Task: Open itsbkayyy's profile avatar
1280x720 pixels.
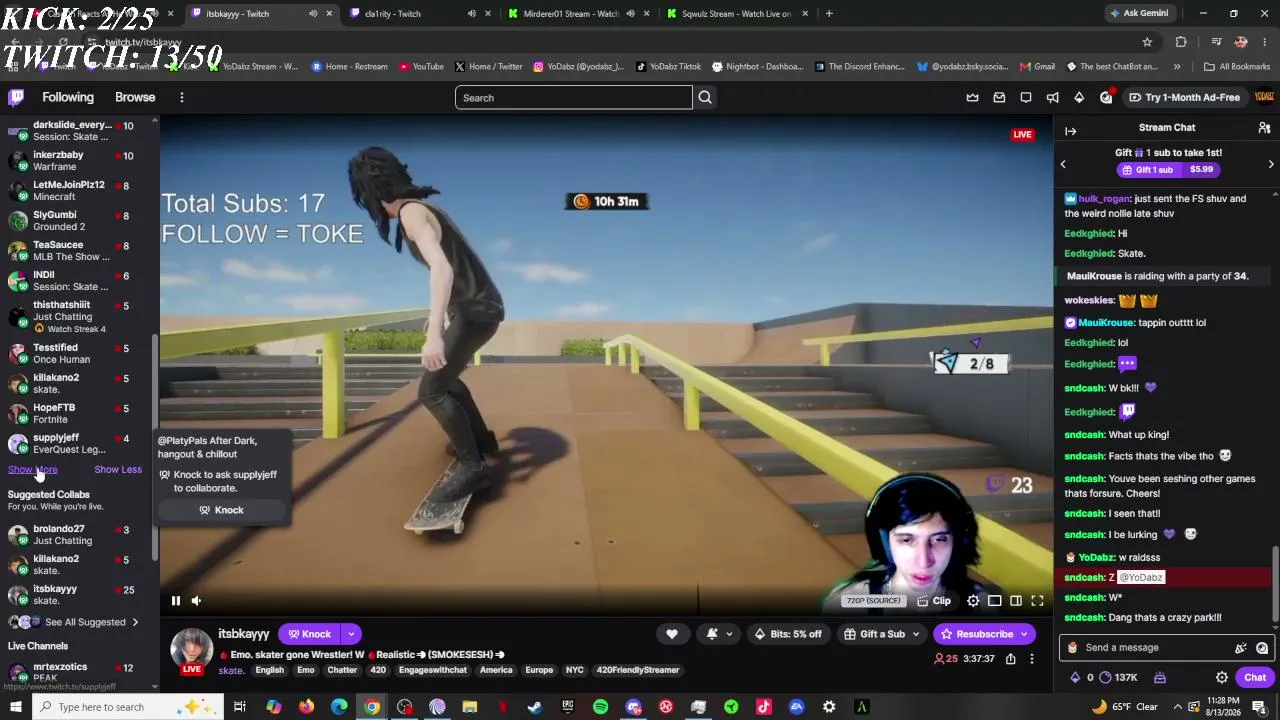Action: [191, 648]
